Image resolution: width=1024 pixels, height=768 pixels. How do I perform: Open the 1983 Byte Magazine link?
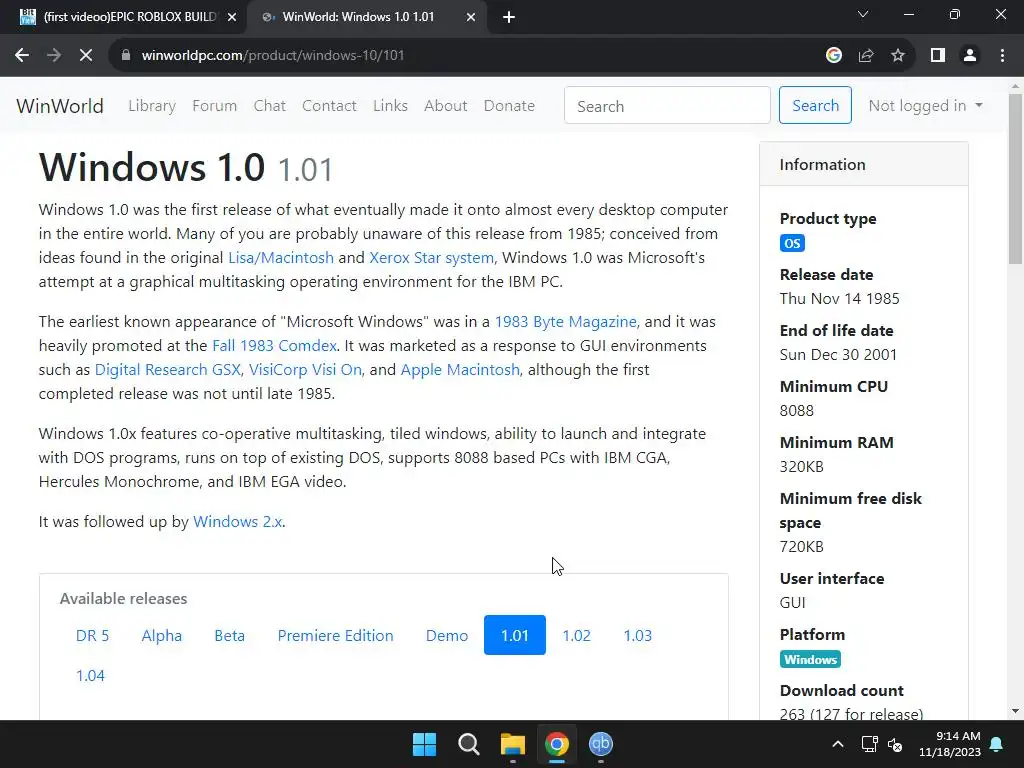(x=566, y=322)
